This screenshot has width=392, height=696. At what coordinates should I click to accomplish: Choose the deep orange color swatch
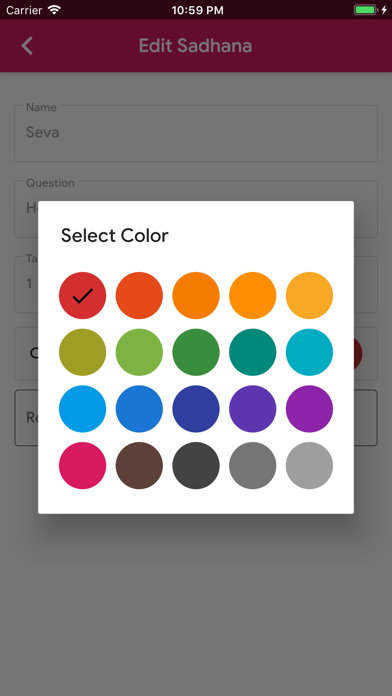(139, 296)
